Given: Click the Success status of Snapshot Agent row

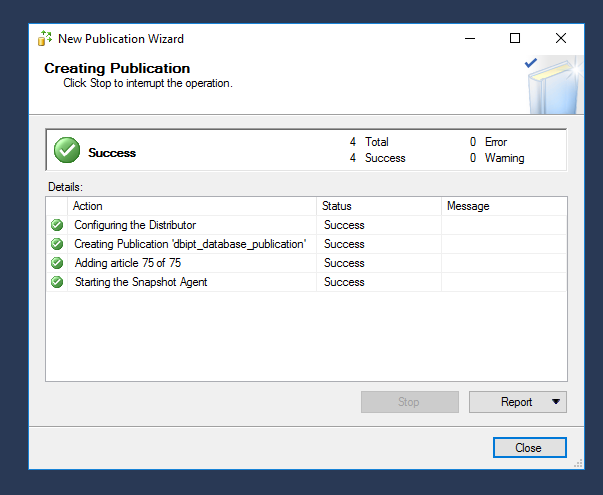Looking at the screenshot, I should [344, 282].
